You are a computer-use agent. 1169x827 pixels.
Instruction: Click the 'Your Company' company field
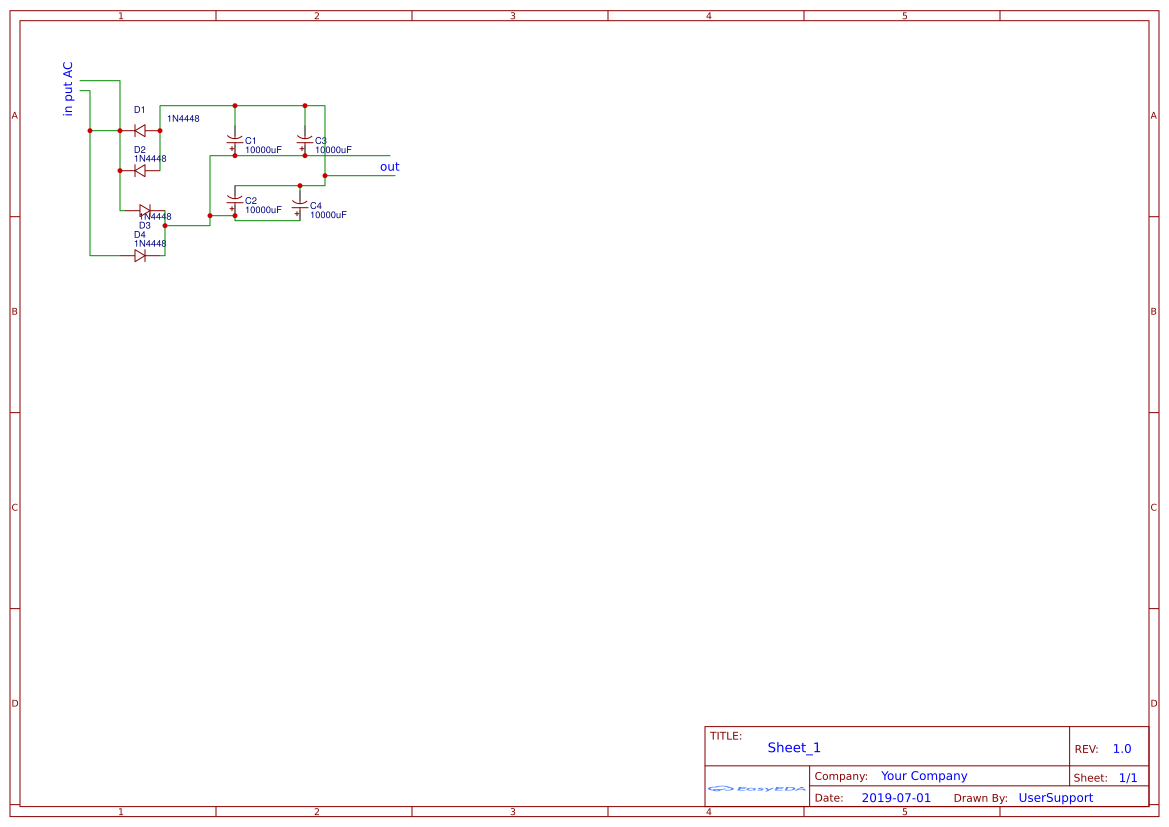tap(924, 776)
